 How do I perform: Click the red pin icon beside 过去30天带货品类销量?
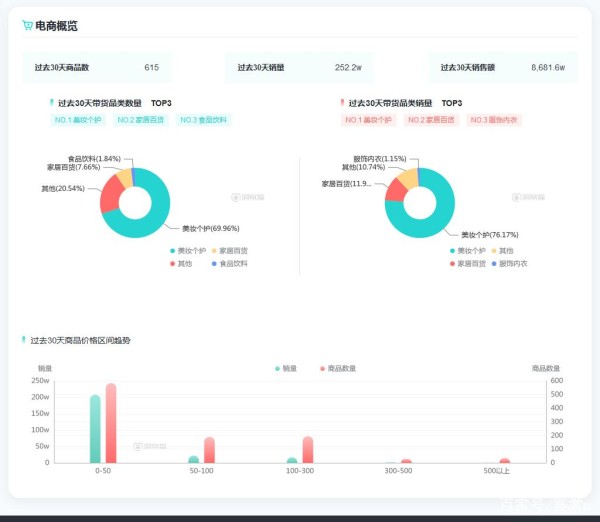tap(342, 102)
